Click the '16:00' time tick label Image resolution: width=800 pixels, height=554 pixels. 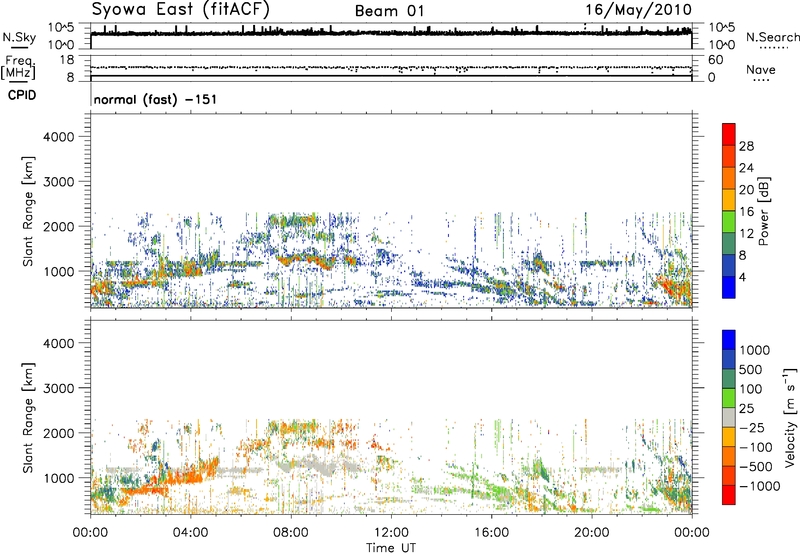[x=491, y=533]
